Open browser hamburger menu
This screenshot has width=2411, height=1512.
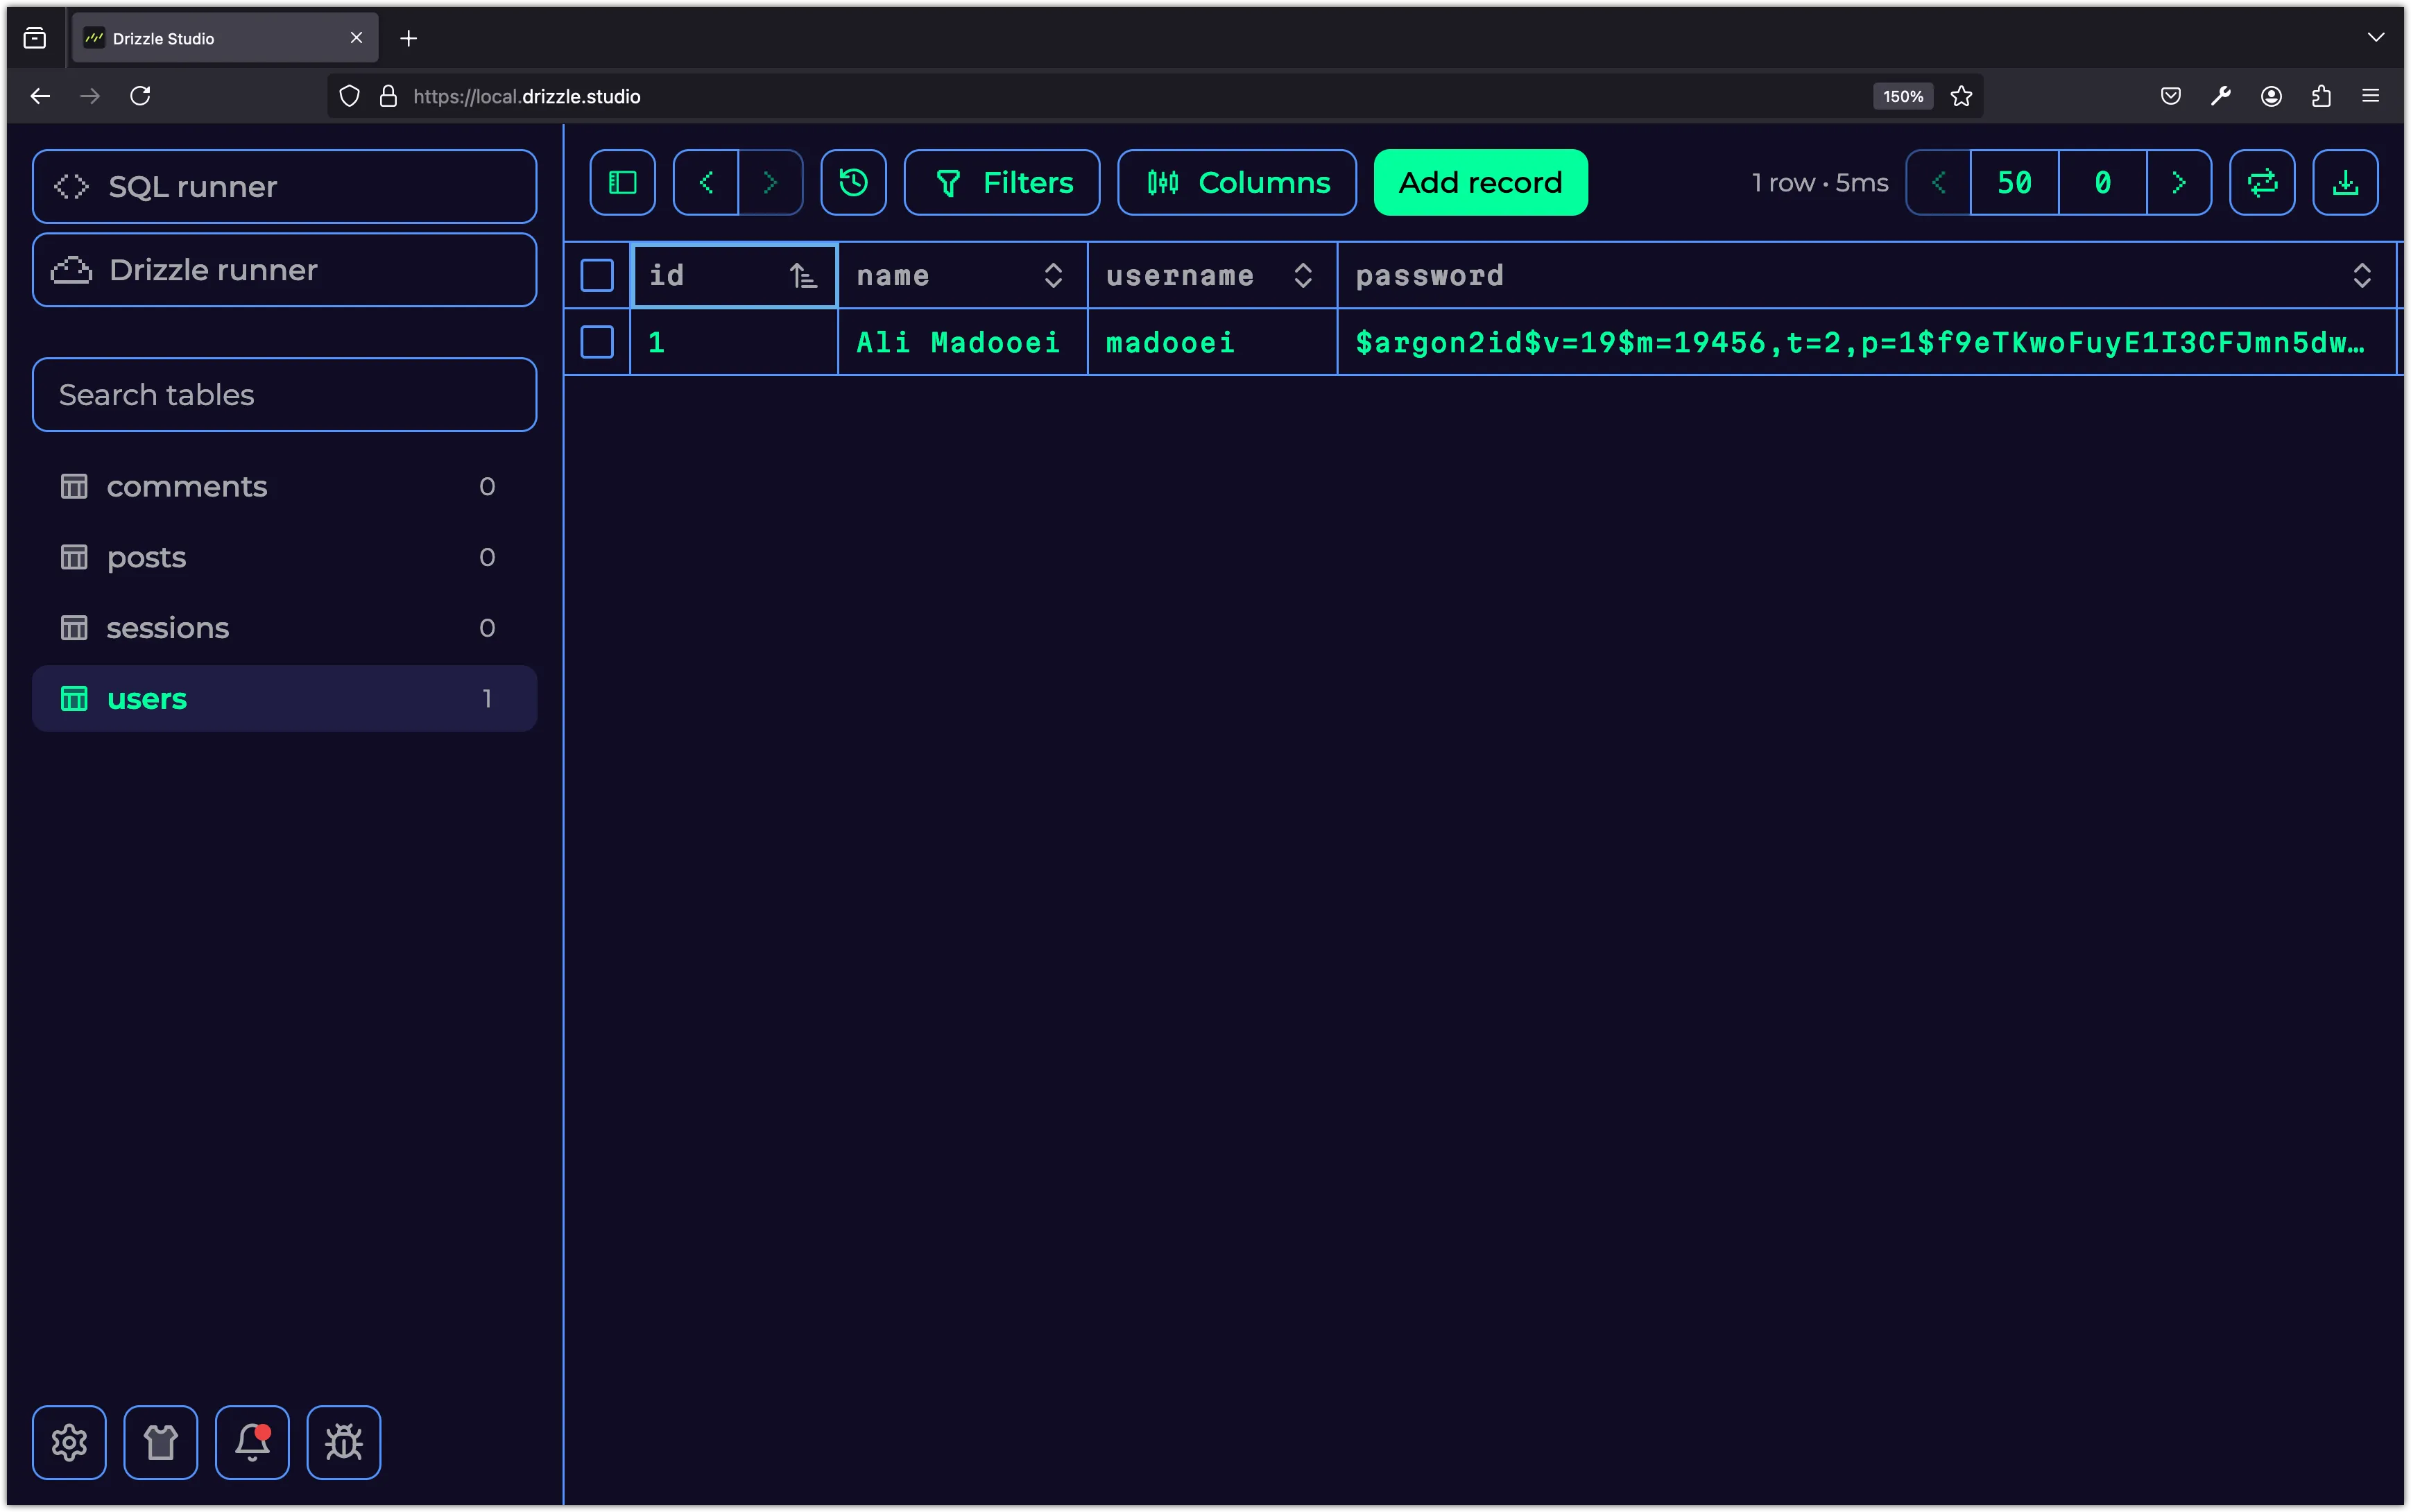pyautogui.click(x=2370, y=96)
